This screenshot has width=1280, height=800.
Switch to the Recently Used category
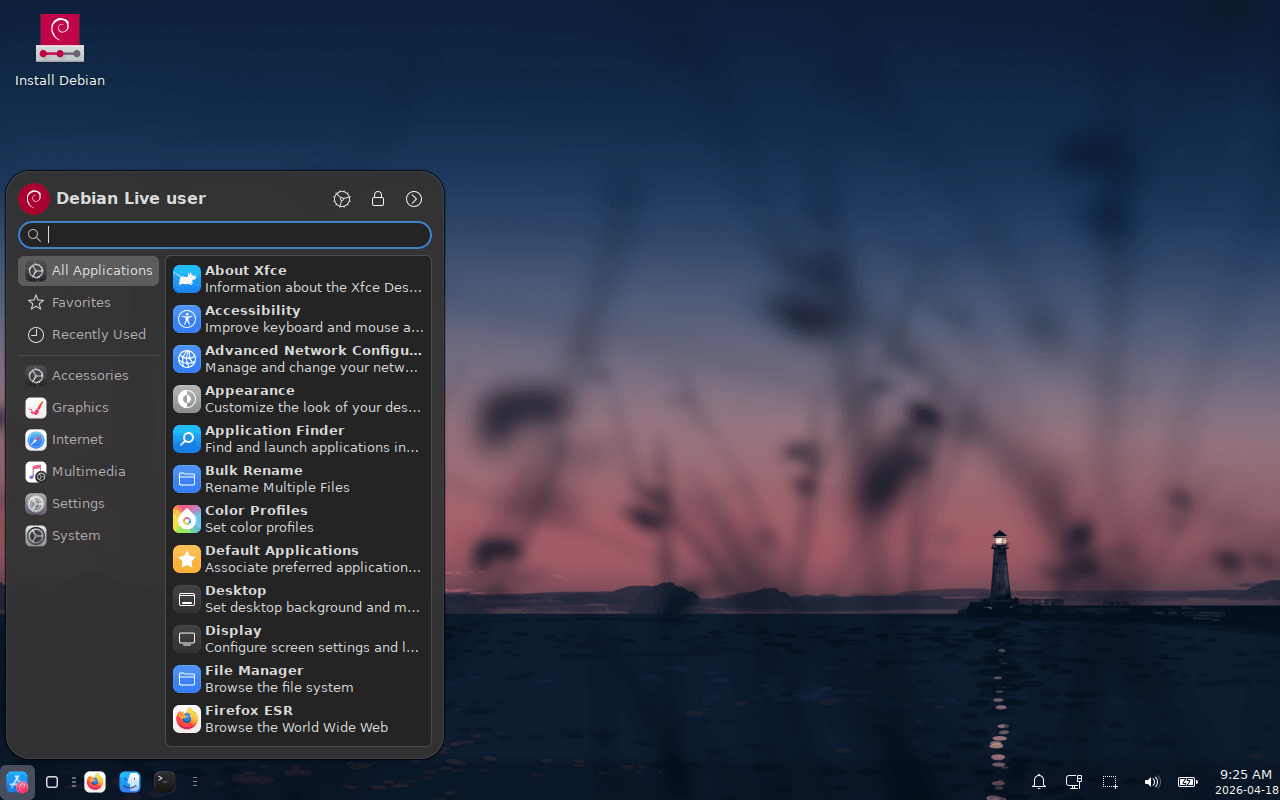(x=98, y=334)
